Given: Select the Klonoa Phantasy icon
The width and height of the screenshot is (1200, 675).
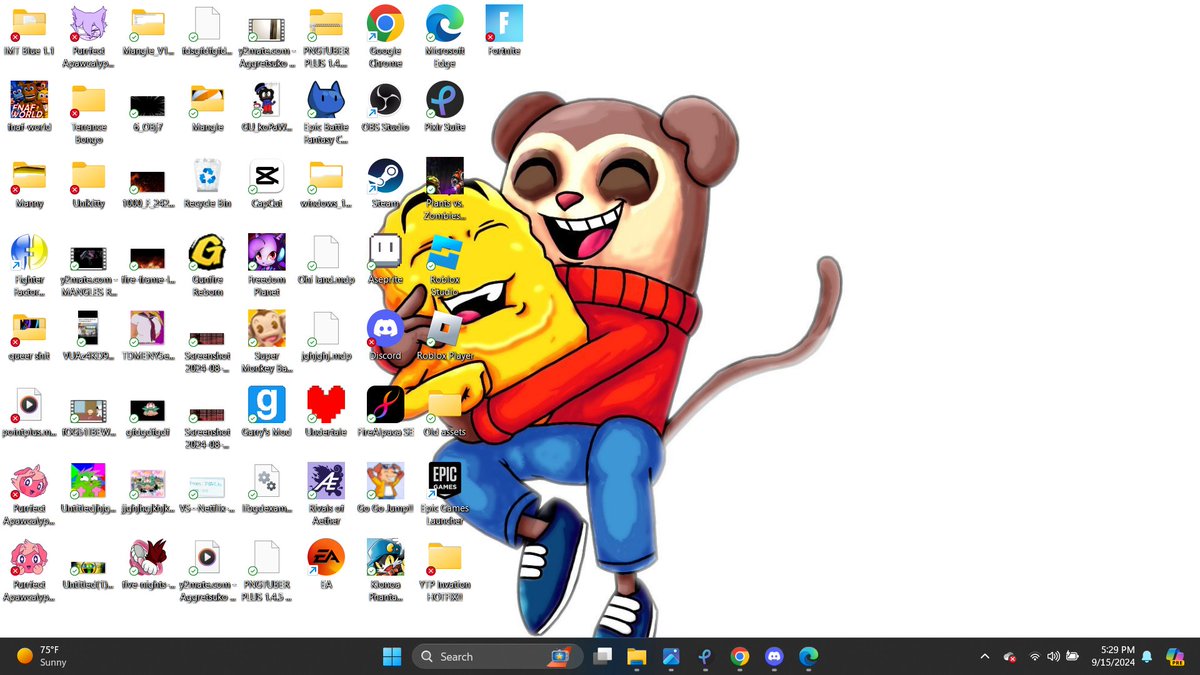Looking at the screenshot, I should [385, 569].
